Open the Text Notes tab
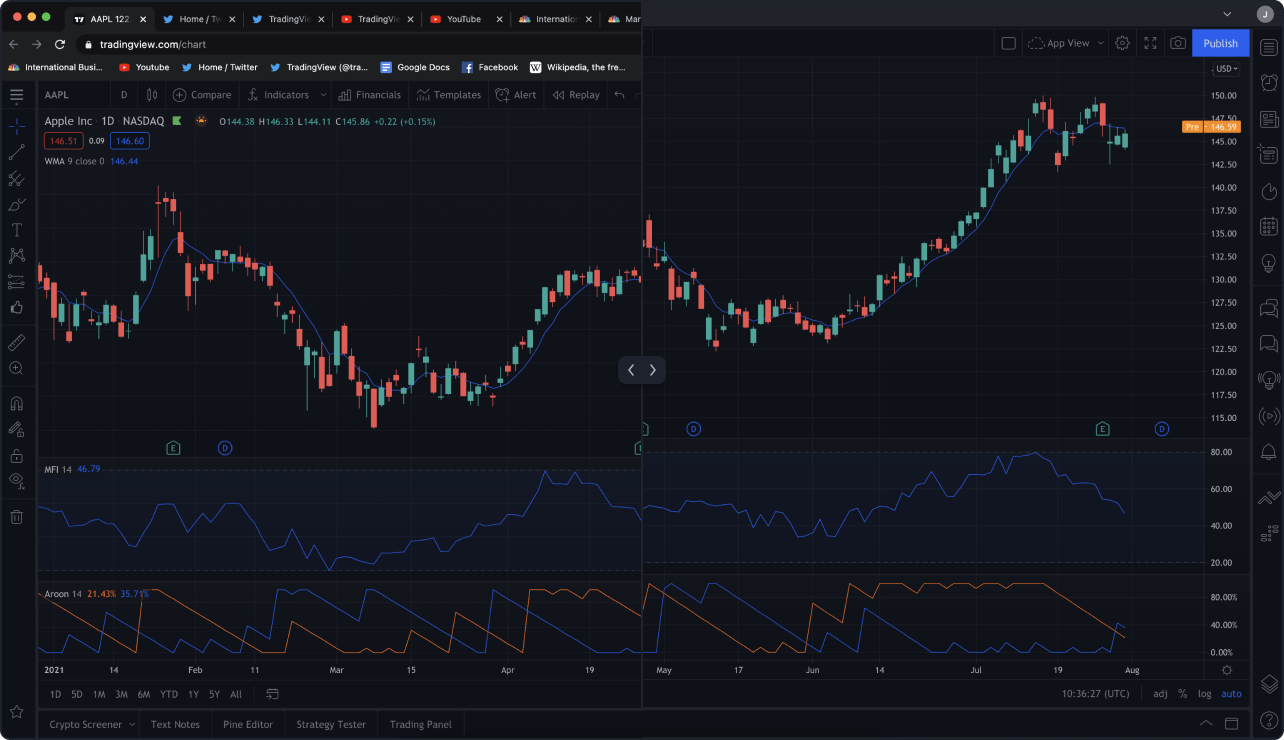 [175, 725]
